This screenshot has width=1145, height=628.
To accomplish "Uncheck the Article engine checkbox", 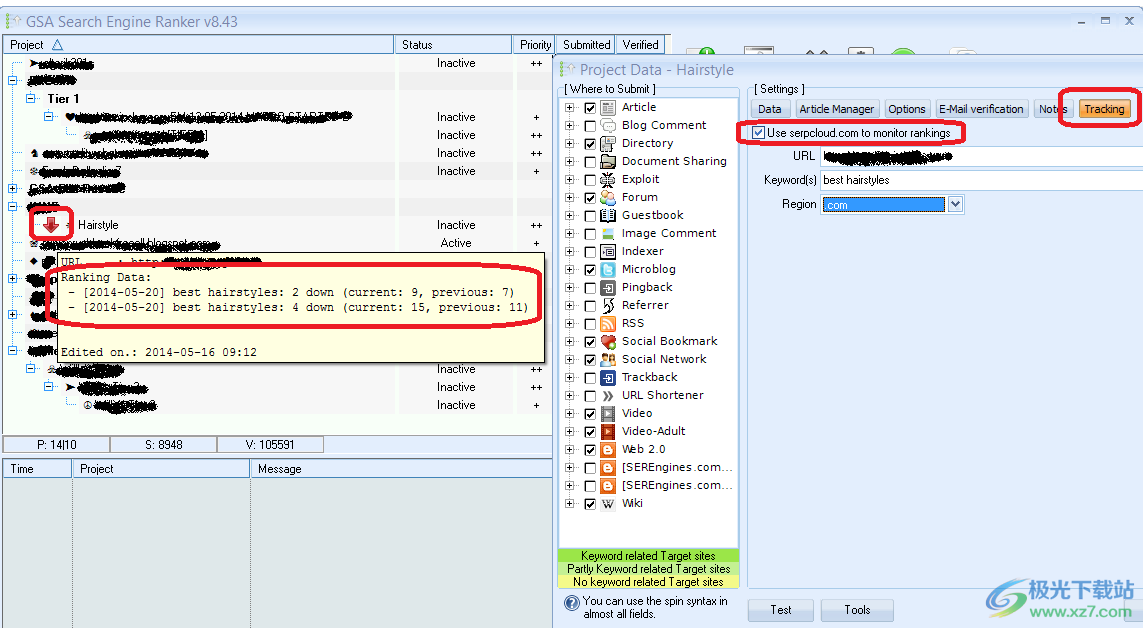I will (x=590, y=108).
